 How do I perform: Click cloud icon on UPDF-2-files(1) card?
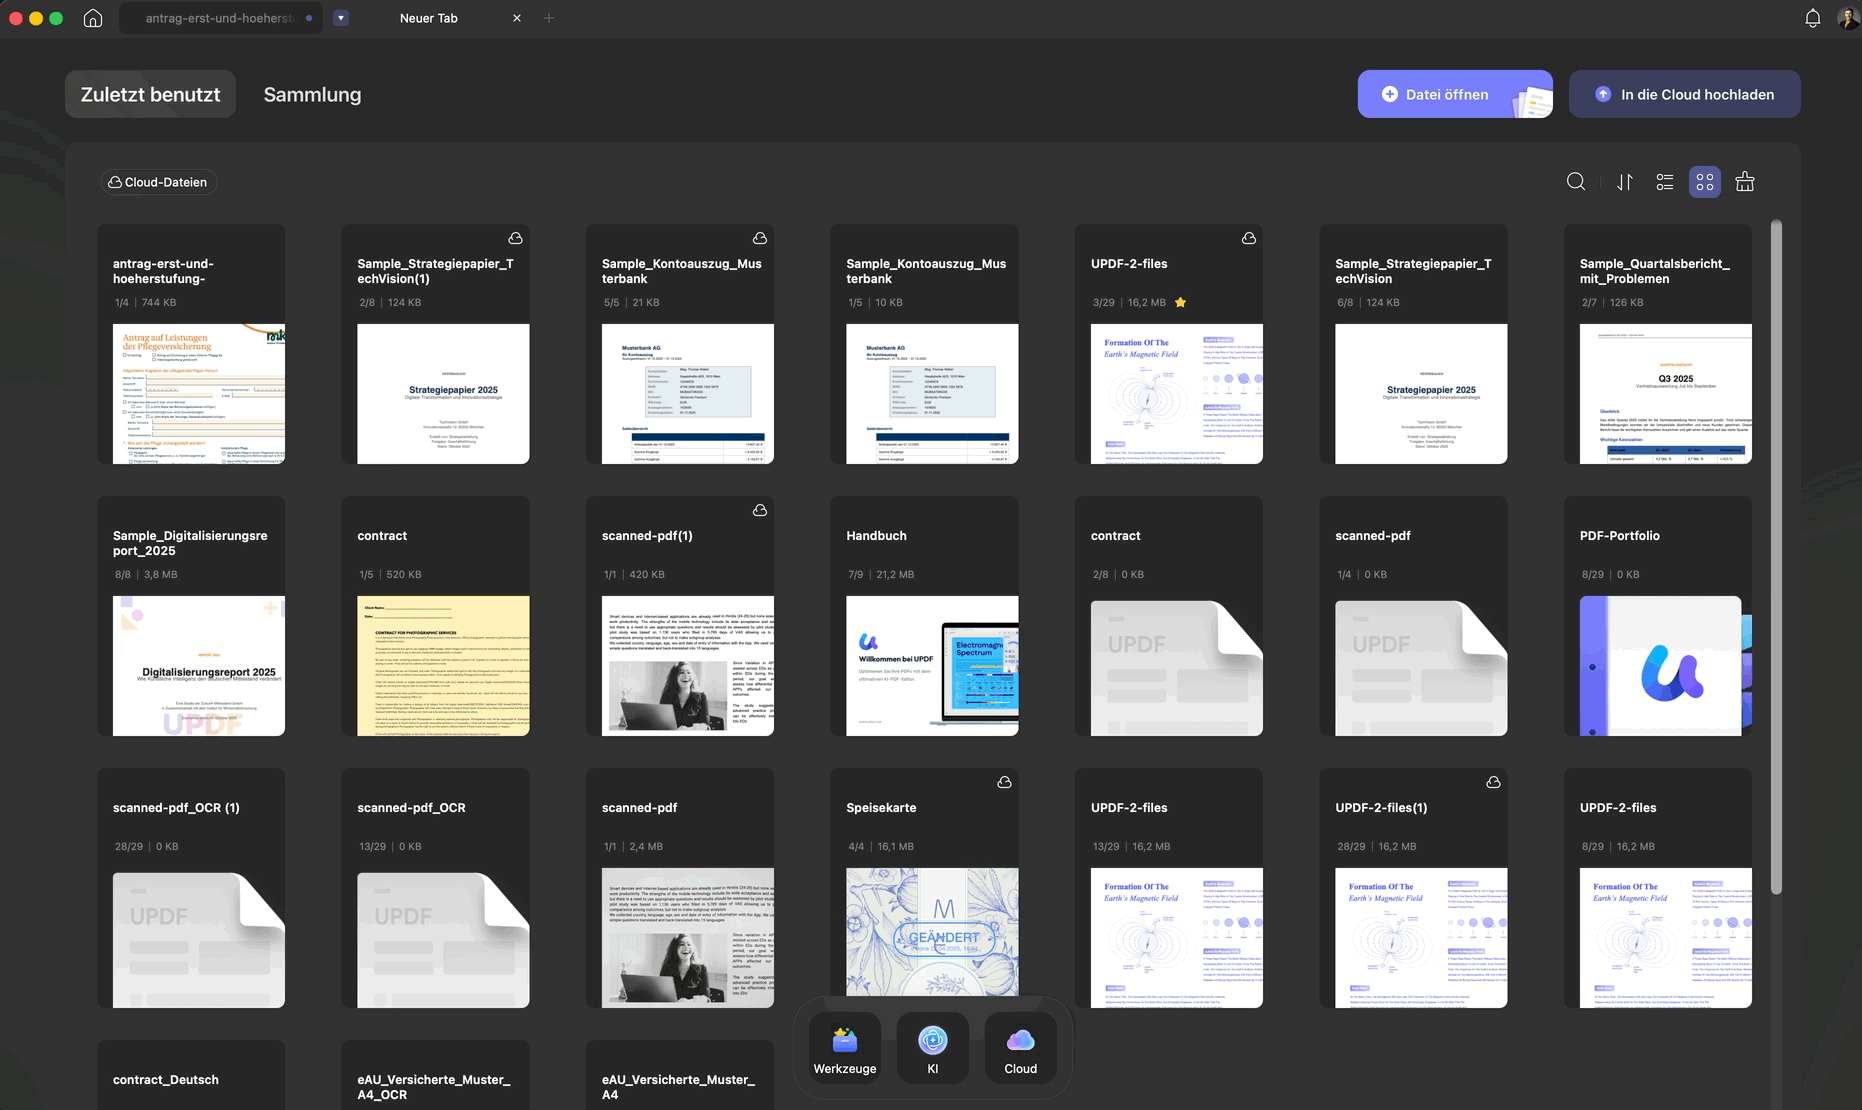[x=1493, y=782]
